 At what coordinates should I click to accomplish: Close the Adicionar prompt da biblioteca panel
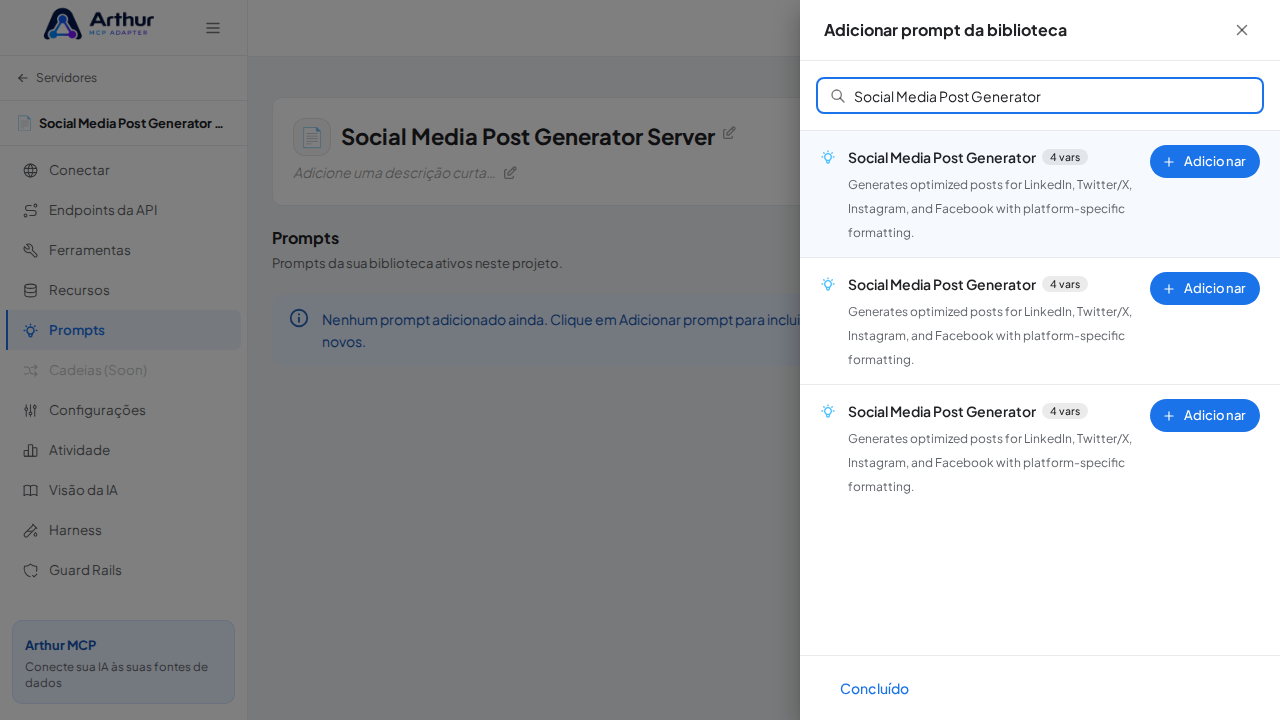(1242, 30)
